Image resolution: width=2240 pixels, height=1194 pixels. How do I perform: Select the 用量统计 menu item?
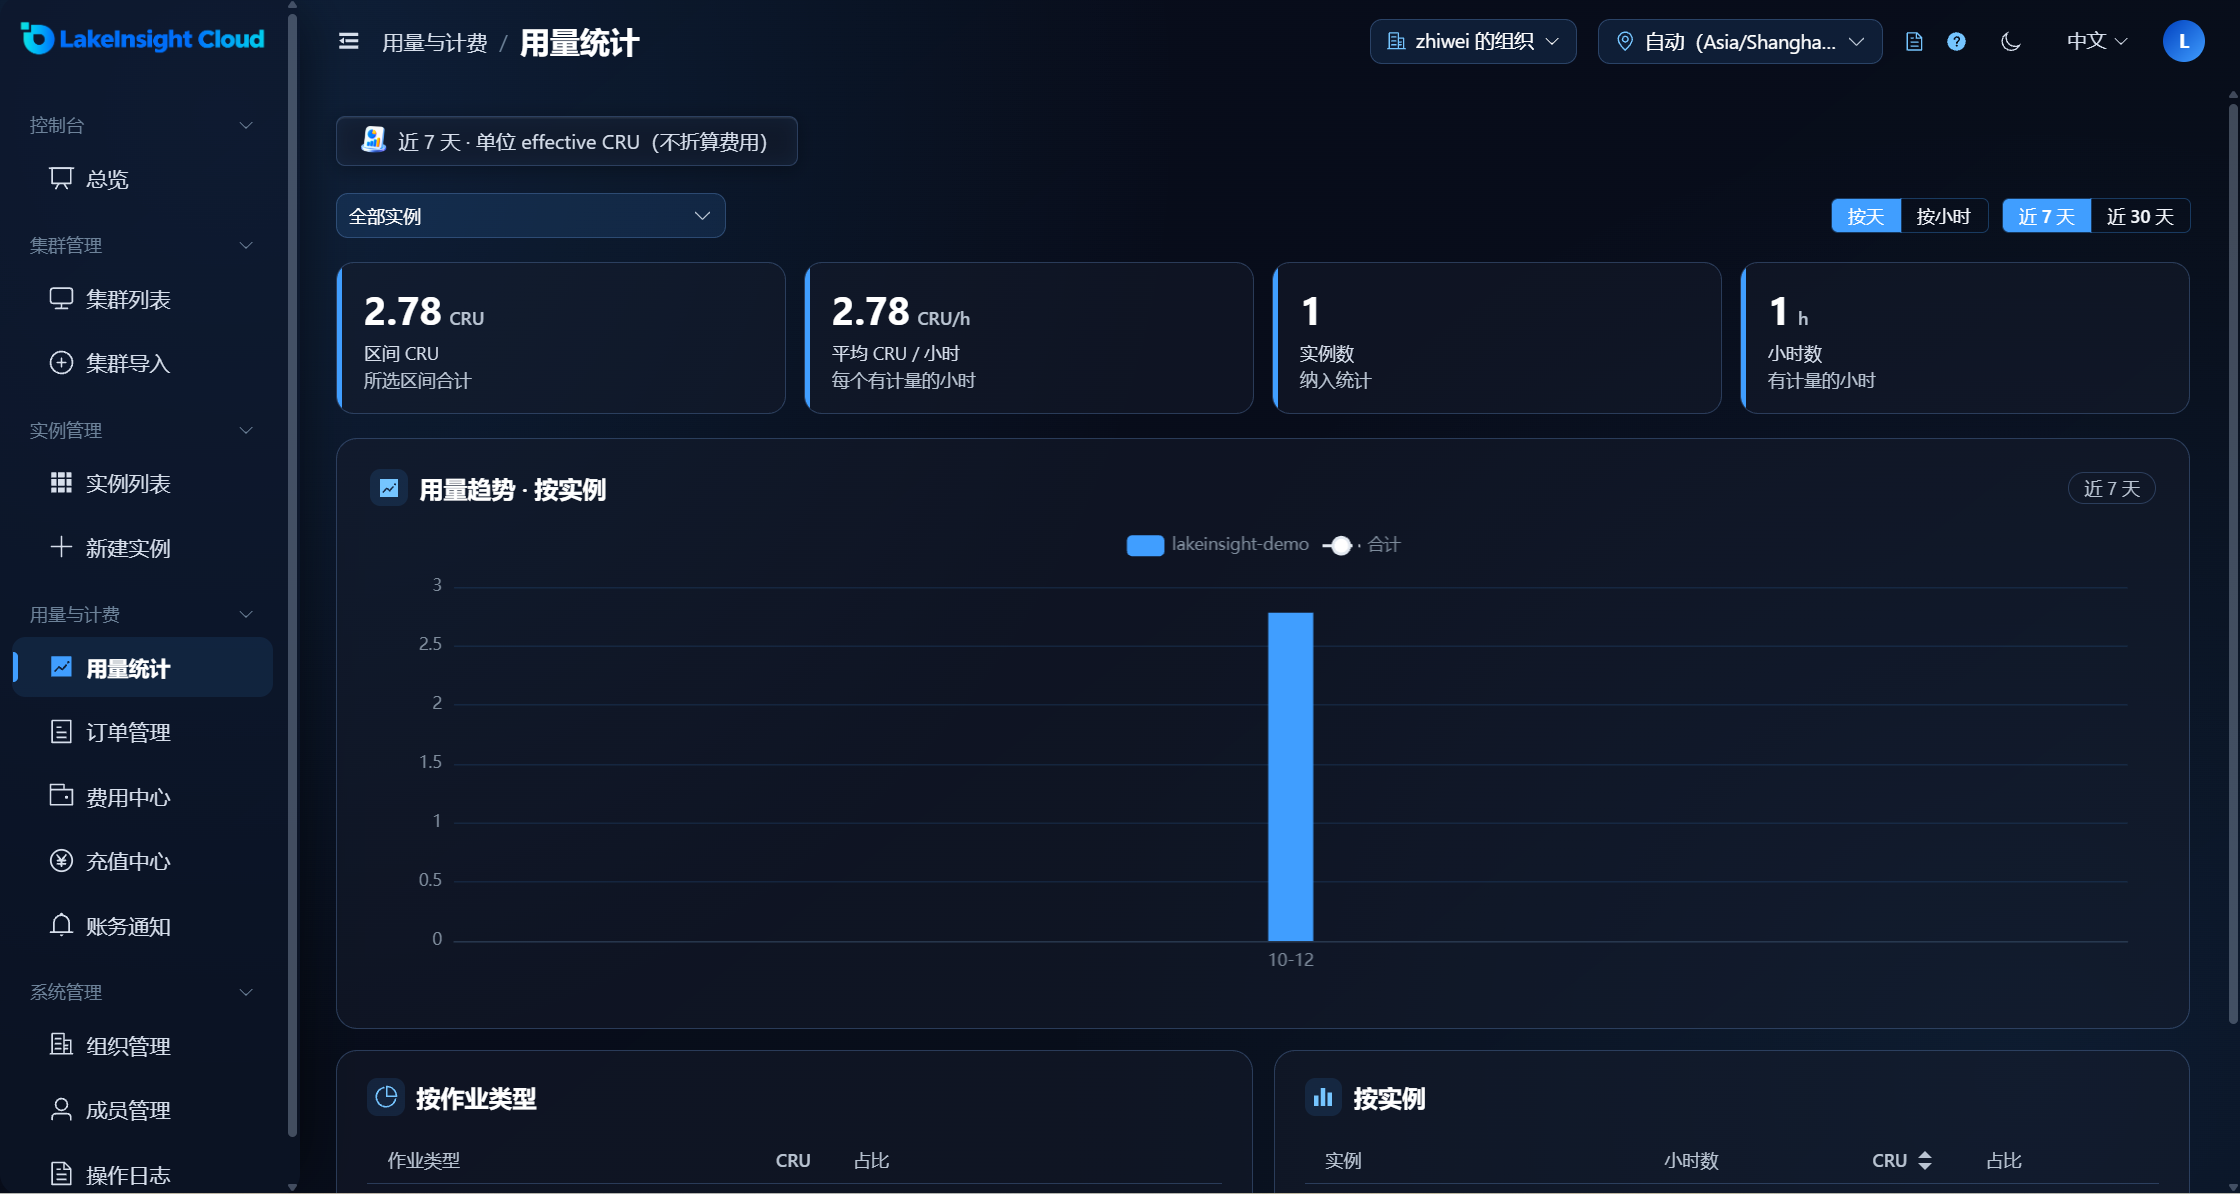click(x=142, y=668)
